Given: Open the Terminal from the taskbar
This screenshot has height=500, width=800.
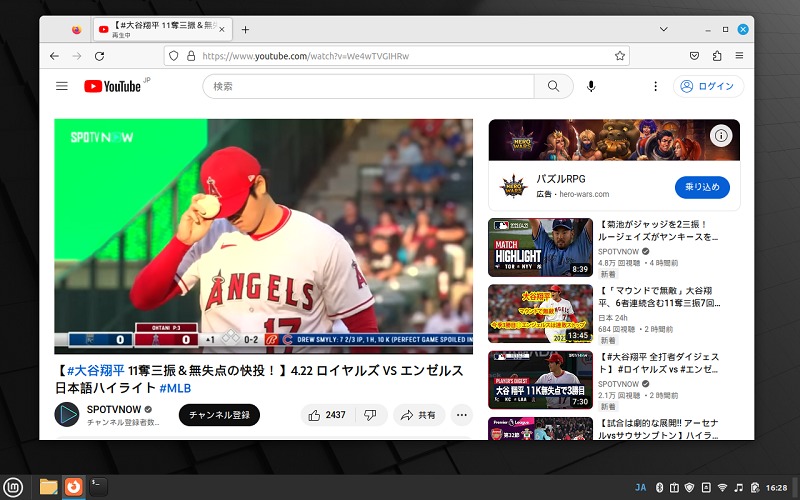Looking at the screenshot, I should (98, 487).
